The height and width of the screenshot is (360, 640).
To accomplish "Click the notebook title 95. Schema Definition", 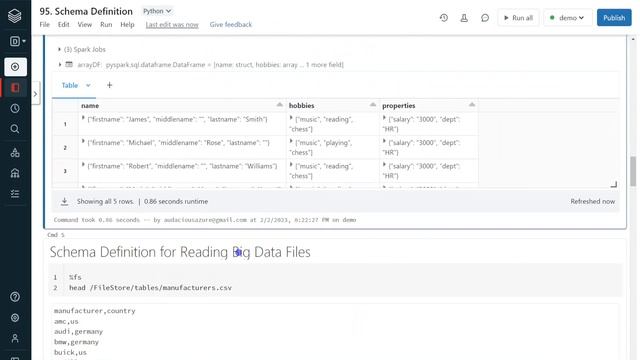I will coord(86,11).
